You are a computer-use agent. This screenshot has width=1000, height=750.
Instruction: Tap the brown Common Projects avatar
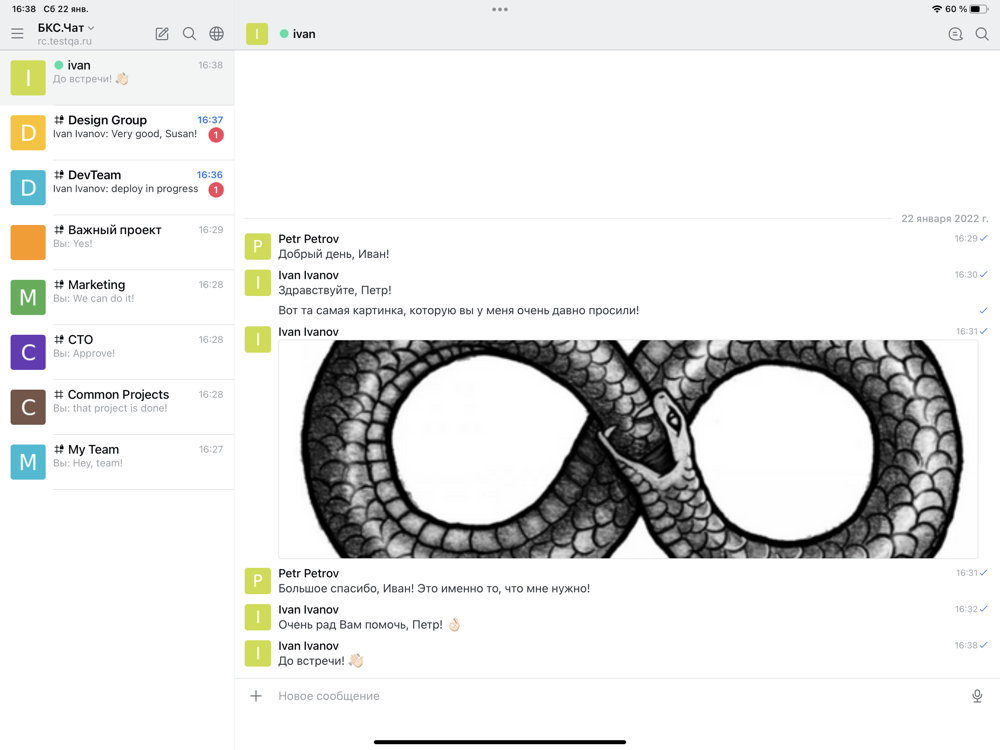[28, 407]
